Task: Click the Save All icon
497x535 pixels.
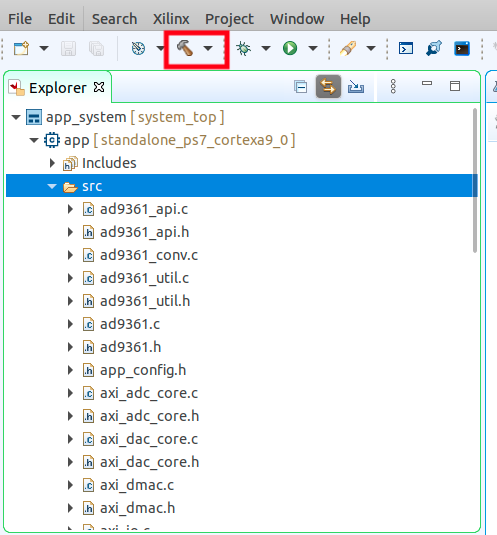Action: (x=96, y=48)
